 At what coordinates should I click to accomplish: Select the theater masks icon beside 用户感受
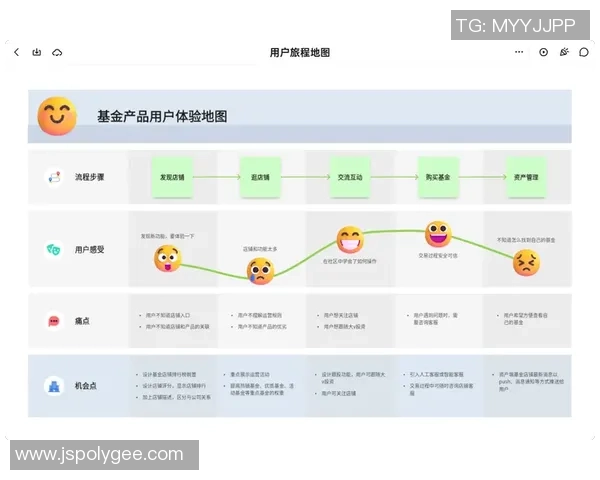pos(54,250)
